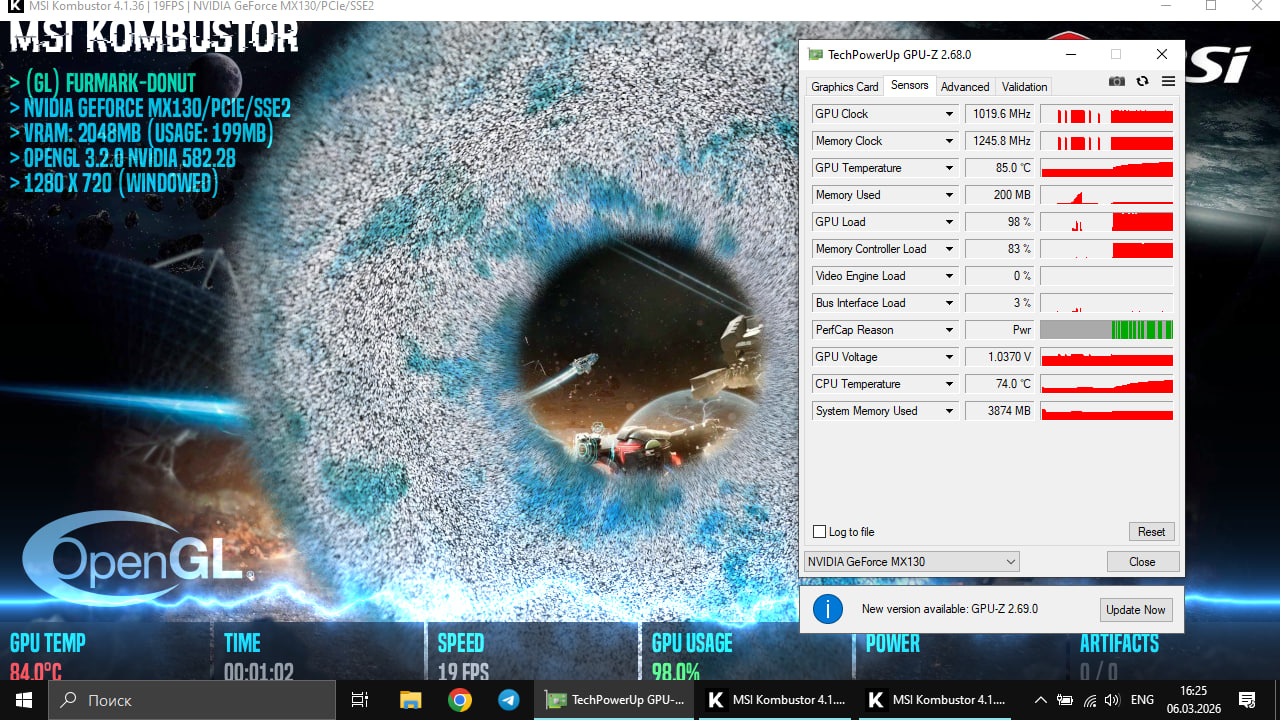Click the volume speaker icon
Screen dimensions: 1280x720
[1112, 700]
